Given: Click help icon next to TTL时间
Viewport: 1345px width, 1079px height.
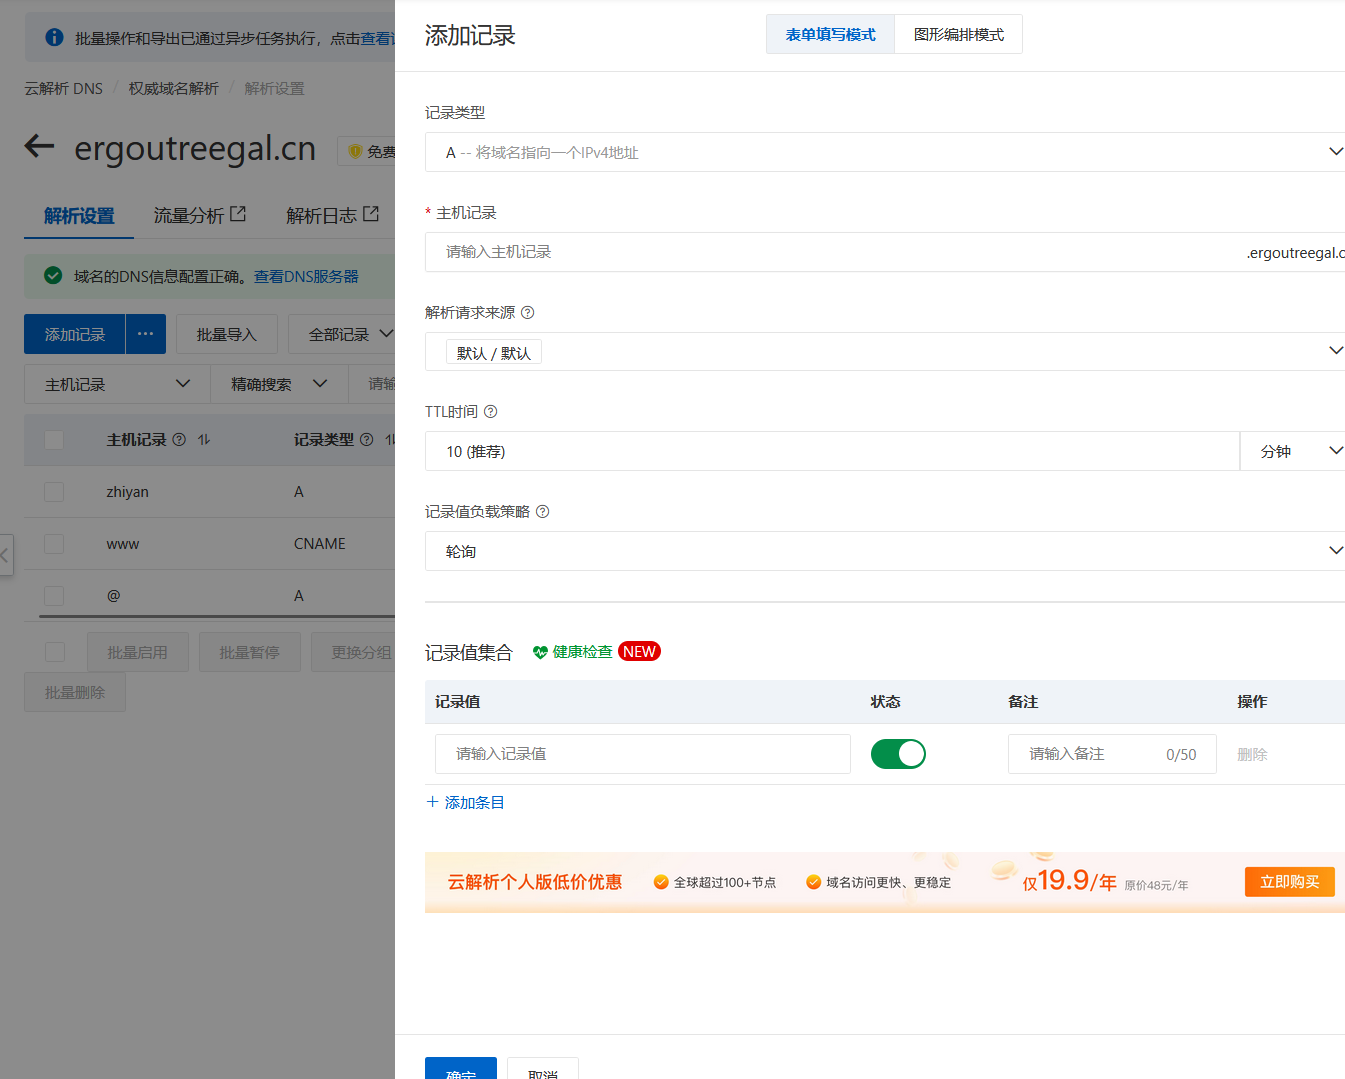Looking at the screenshot, I should coord(490,412).
